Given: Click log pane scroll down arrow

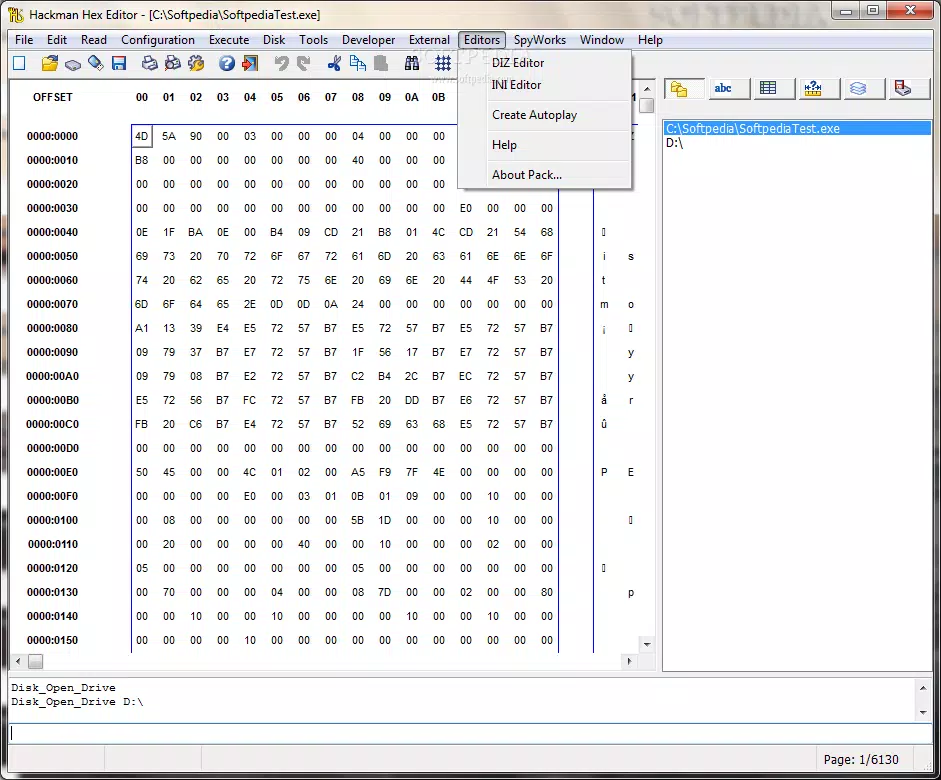Looking at the screenshot, I should (923, 713).
